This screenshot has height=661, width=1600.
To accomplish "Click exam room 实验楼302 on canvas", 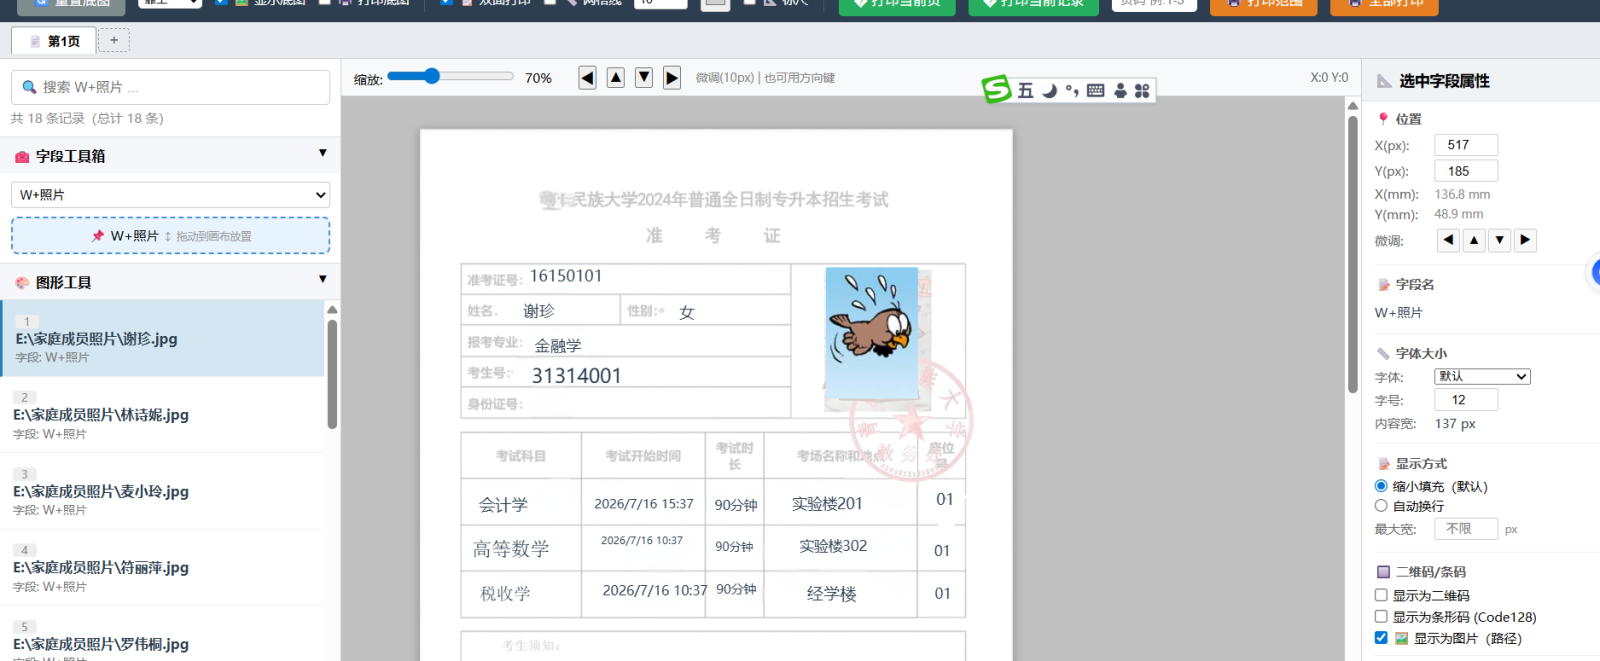I will click(x=833, y=546).
